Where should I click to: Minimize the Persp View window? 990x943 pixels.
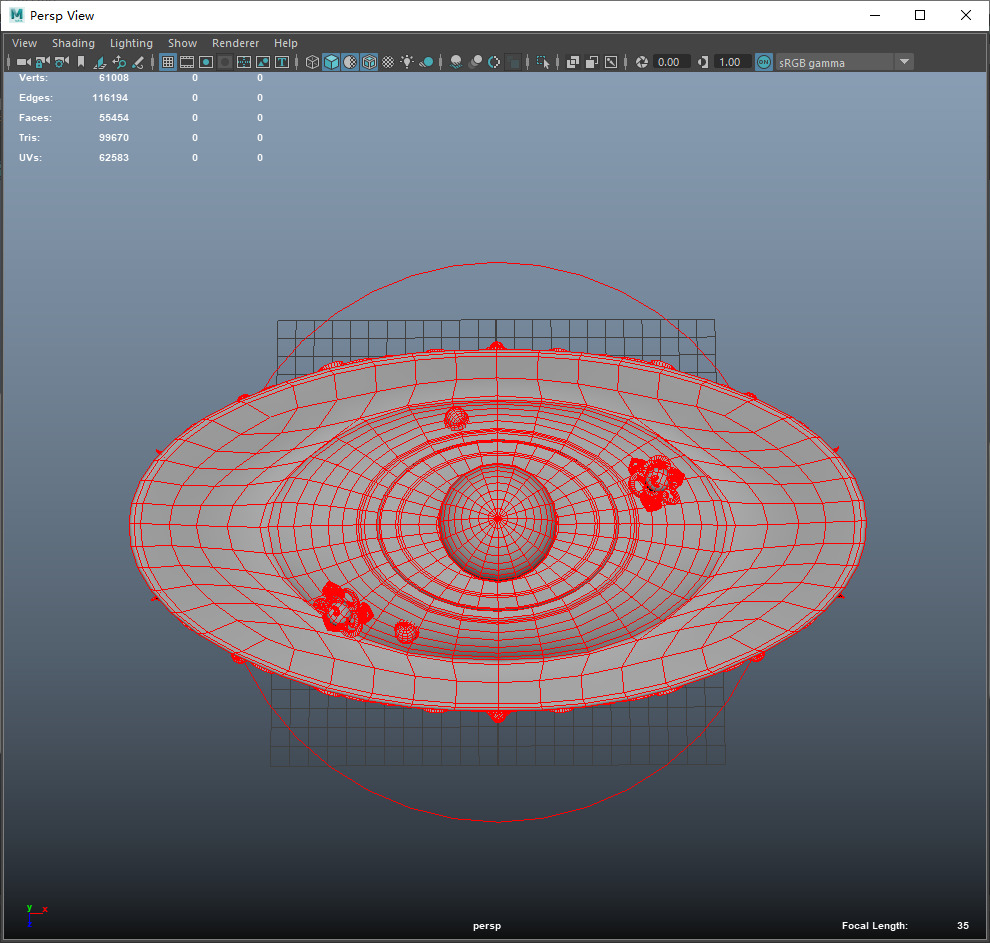coord(875,15)
